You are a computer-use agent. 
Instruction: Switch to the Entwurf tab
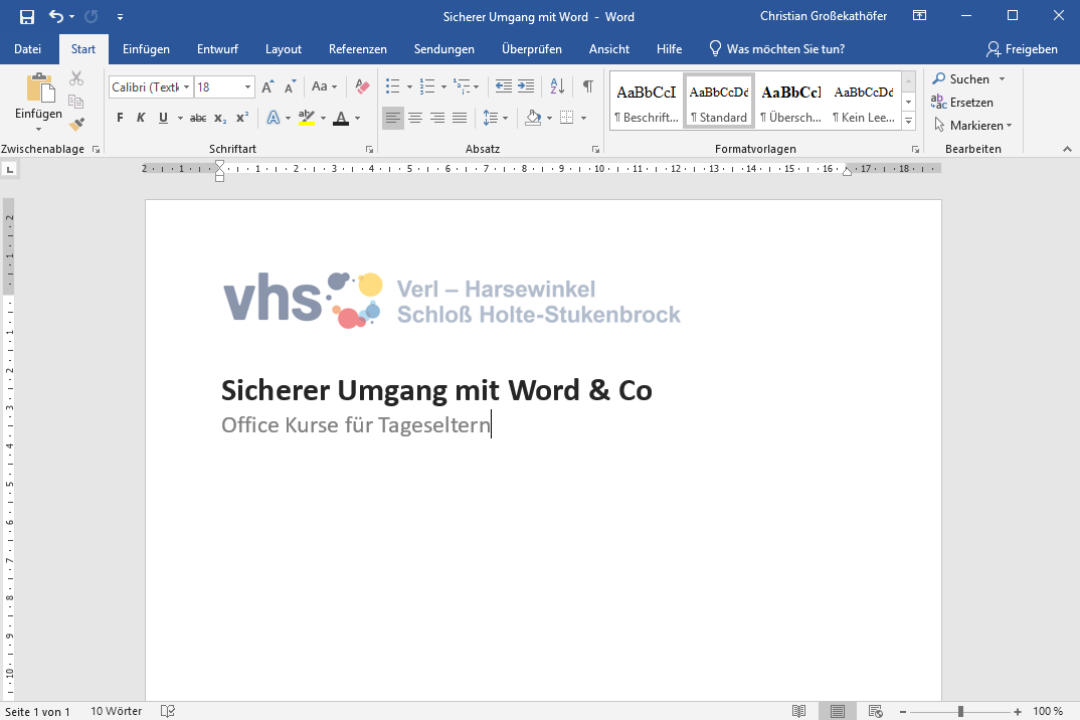[x=217, y=49]
